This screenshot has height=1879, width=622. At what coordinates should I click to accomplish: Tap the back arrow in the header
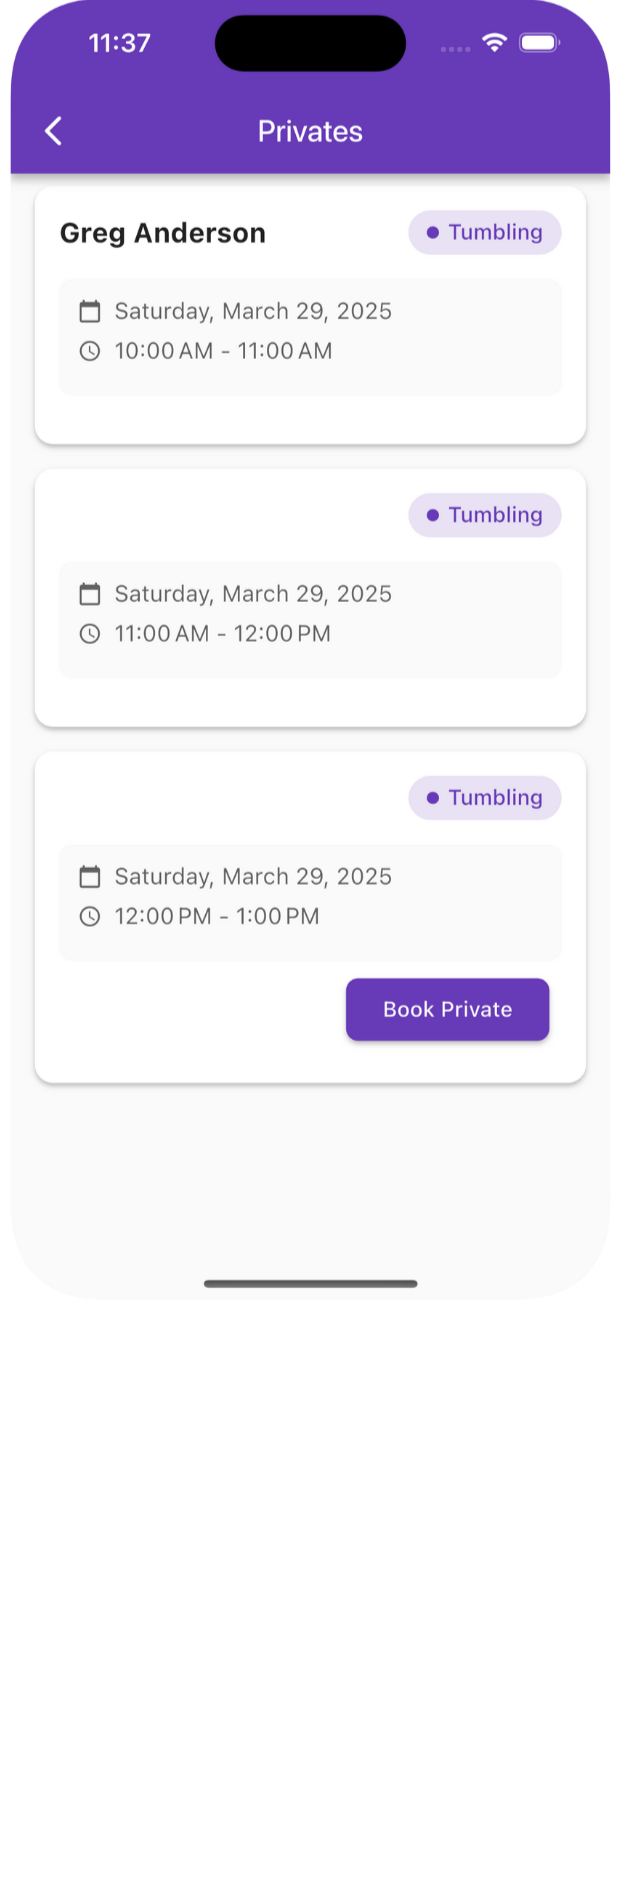click(x=54, y=131)
